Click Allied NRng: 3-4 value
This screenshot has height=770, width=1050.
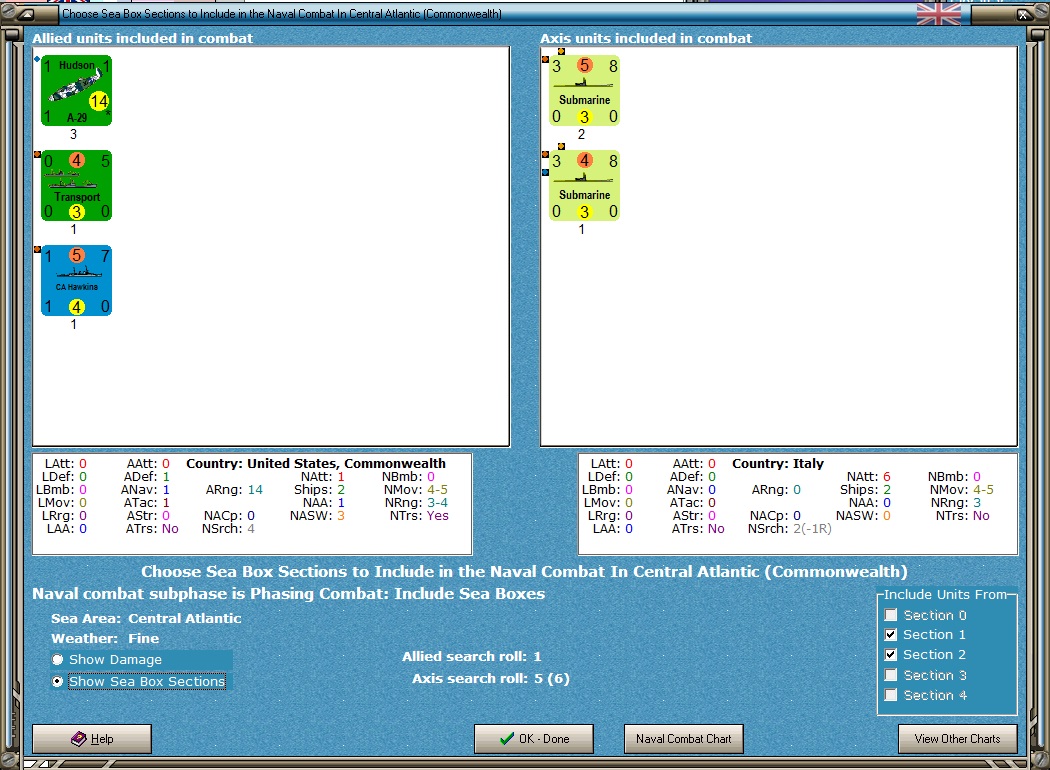point(437,503)
